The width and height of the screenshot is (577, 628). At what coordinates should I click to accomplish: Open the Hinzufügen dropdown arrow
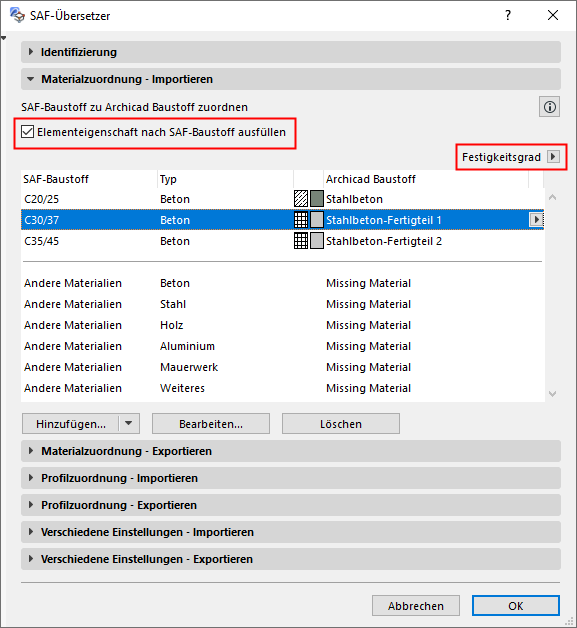click(129, 423)
